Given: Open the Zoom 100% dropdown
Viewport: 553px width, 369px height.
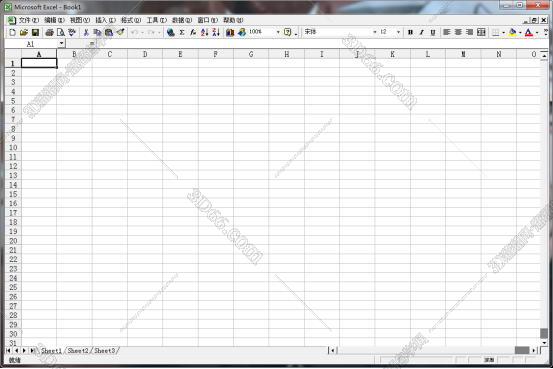Looking at the screenshot, I should point(278,32).
